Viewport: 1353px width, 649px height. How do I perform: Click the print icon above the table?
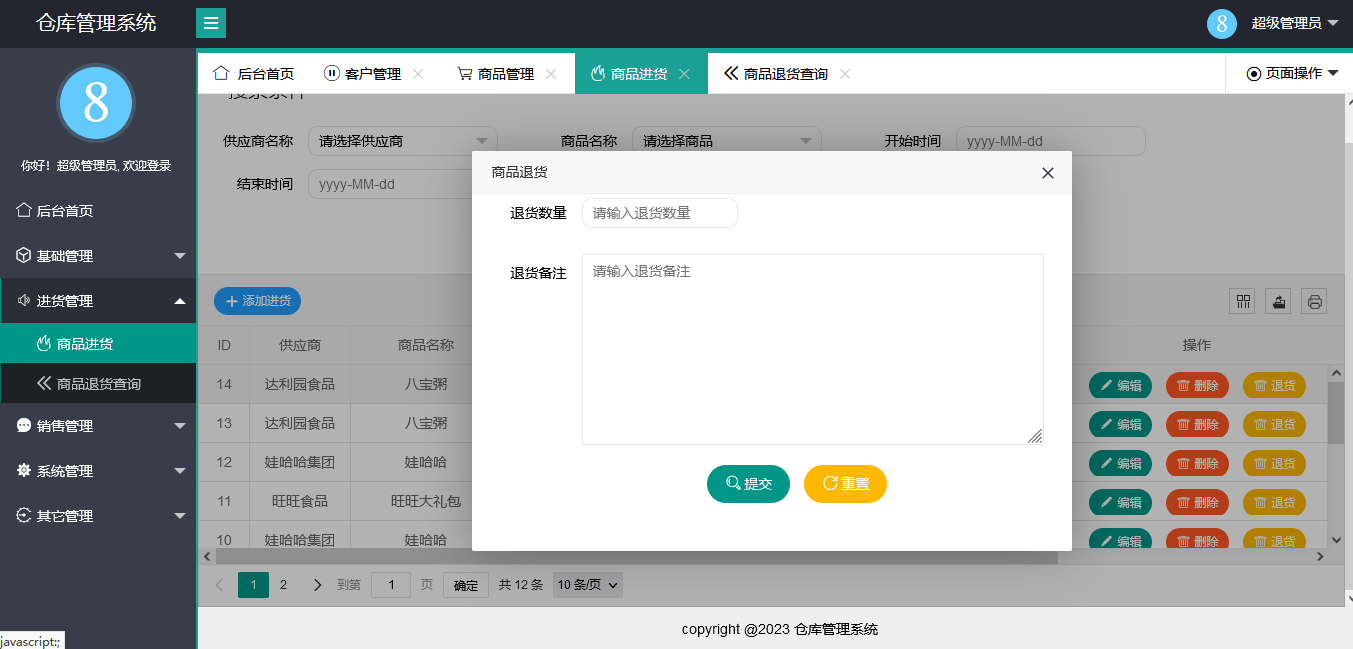pos(1314,301)
